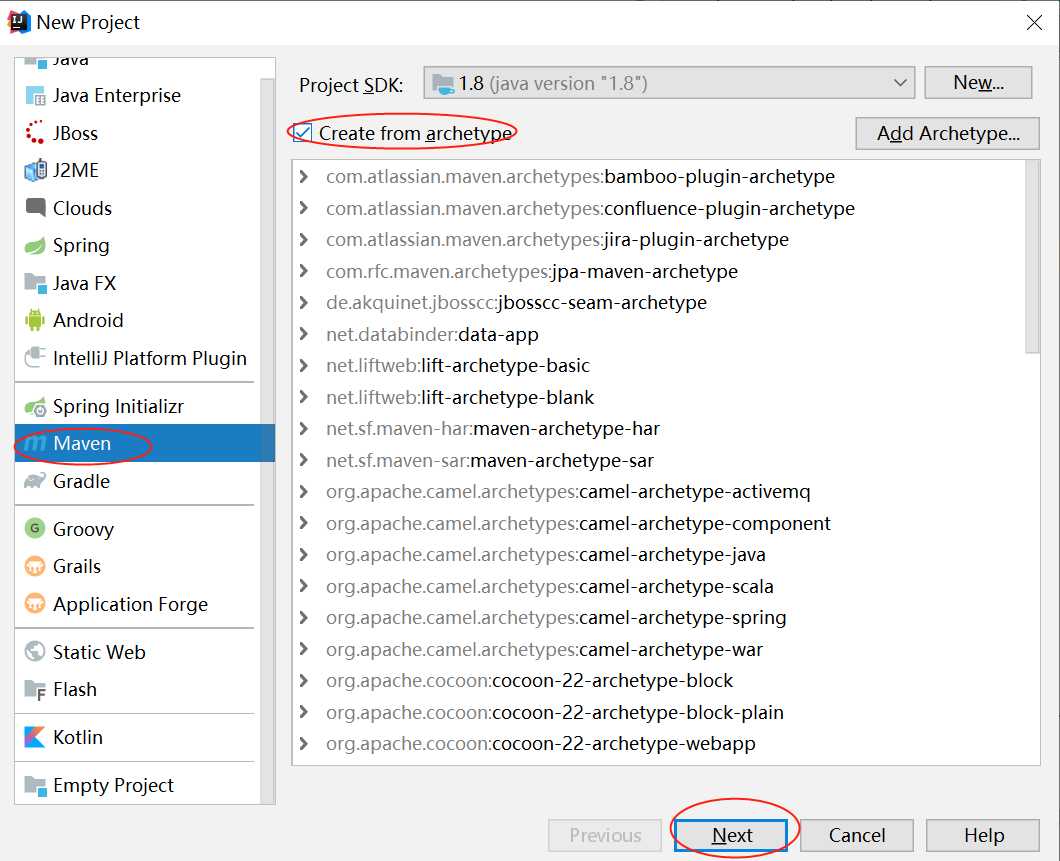1060x861 pixels.
Task: Select Empty Project label
Action: [113, 785]
